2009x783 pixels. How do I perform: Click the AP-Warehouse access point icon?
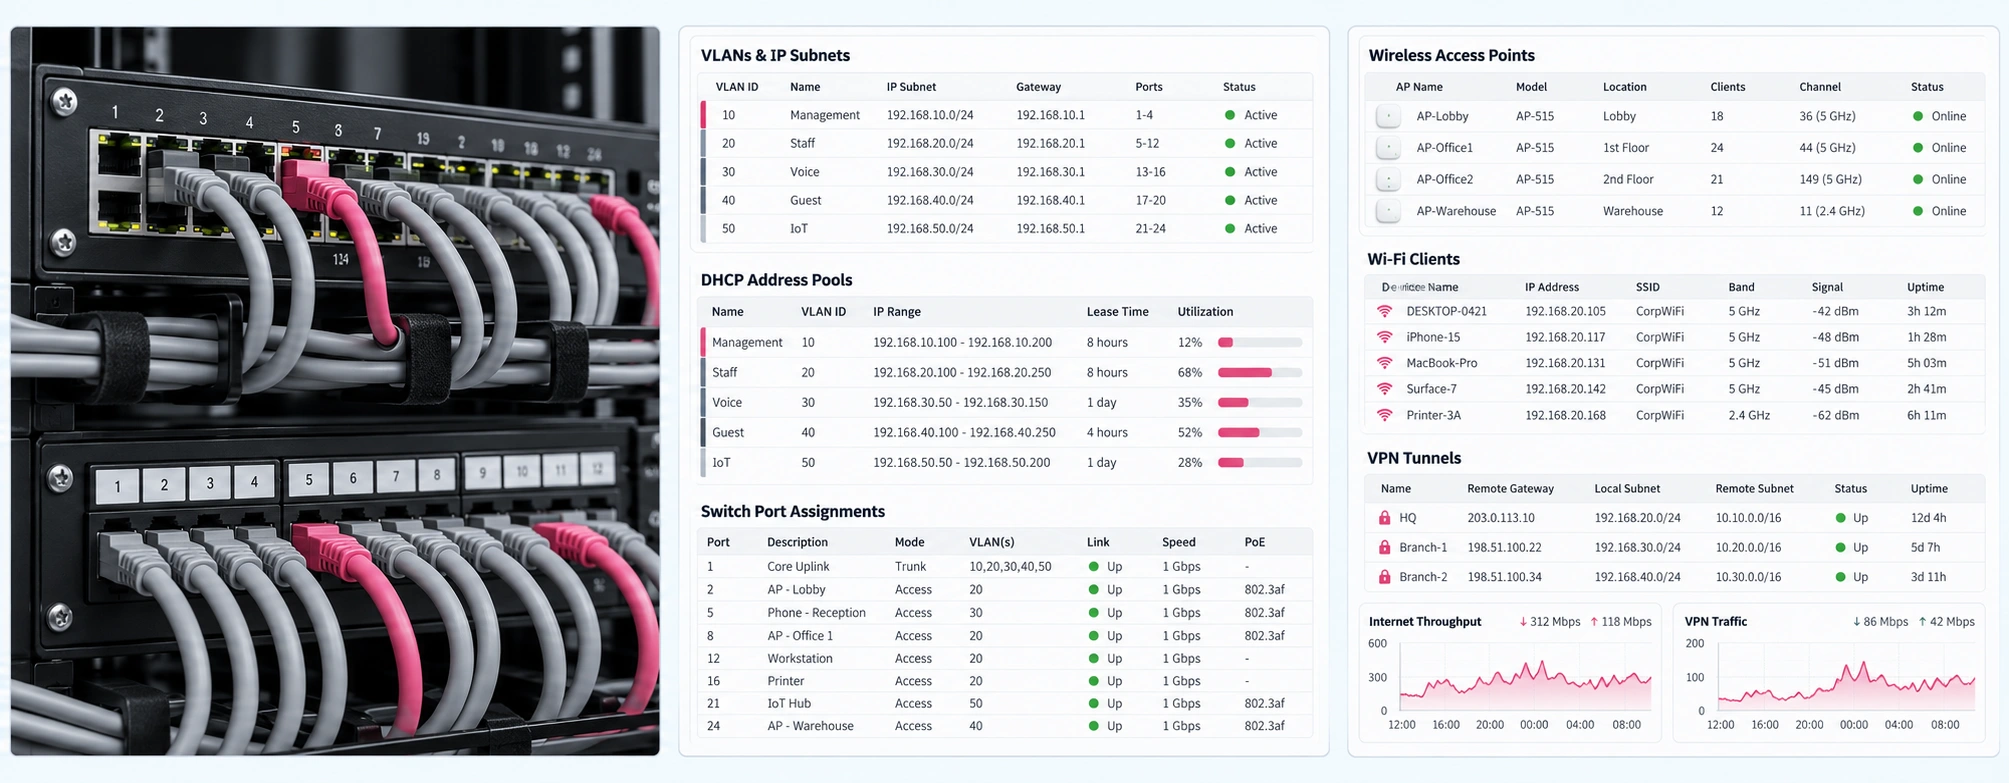[1388, 211]
